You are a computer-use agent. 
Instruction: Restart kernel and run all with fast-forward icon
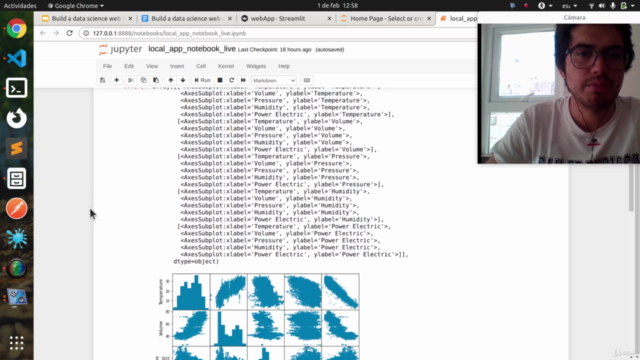(243, 80)
